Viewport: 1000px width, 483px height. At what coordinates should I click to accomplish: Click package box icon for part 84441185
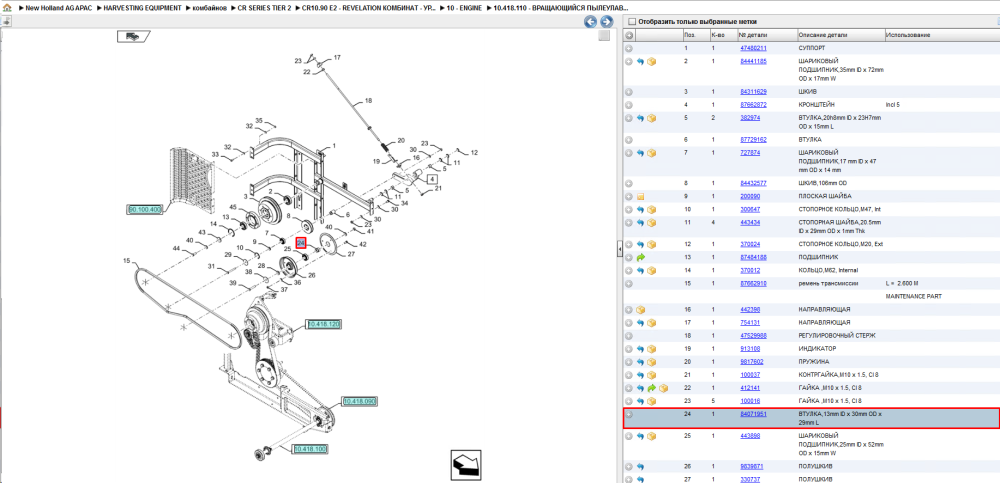click(x=651, y=62)
